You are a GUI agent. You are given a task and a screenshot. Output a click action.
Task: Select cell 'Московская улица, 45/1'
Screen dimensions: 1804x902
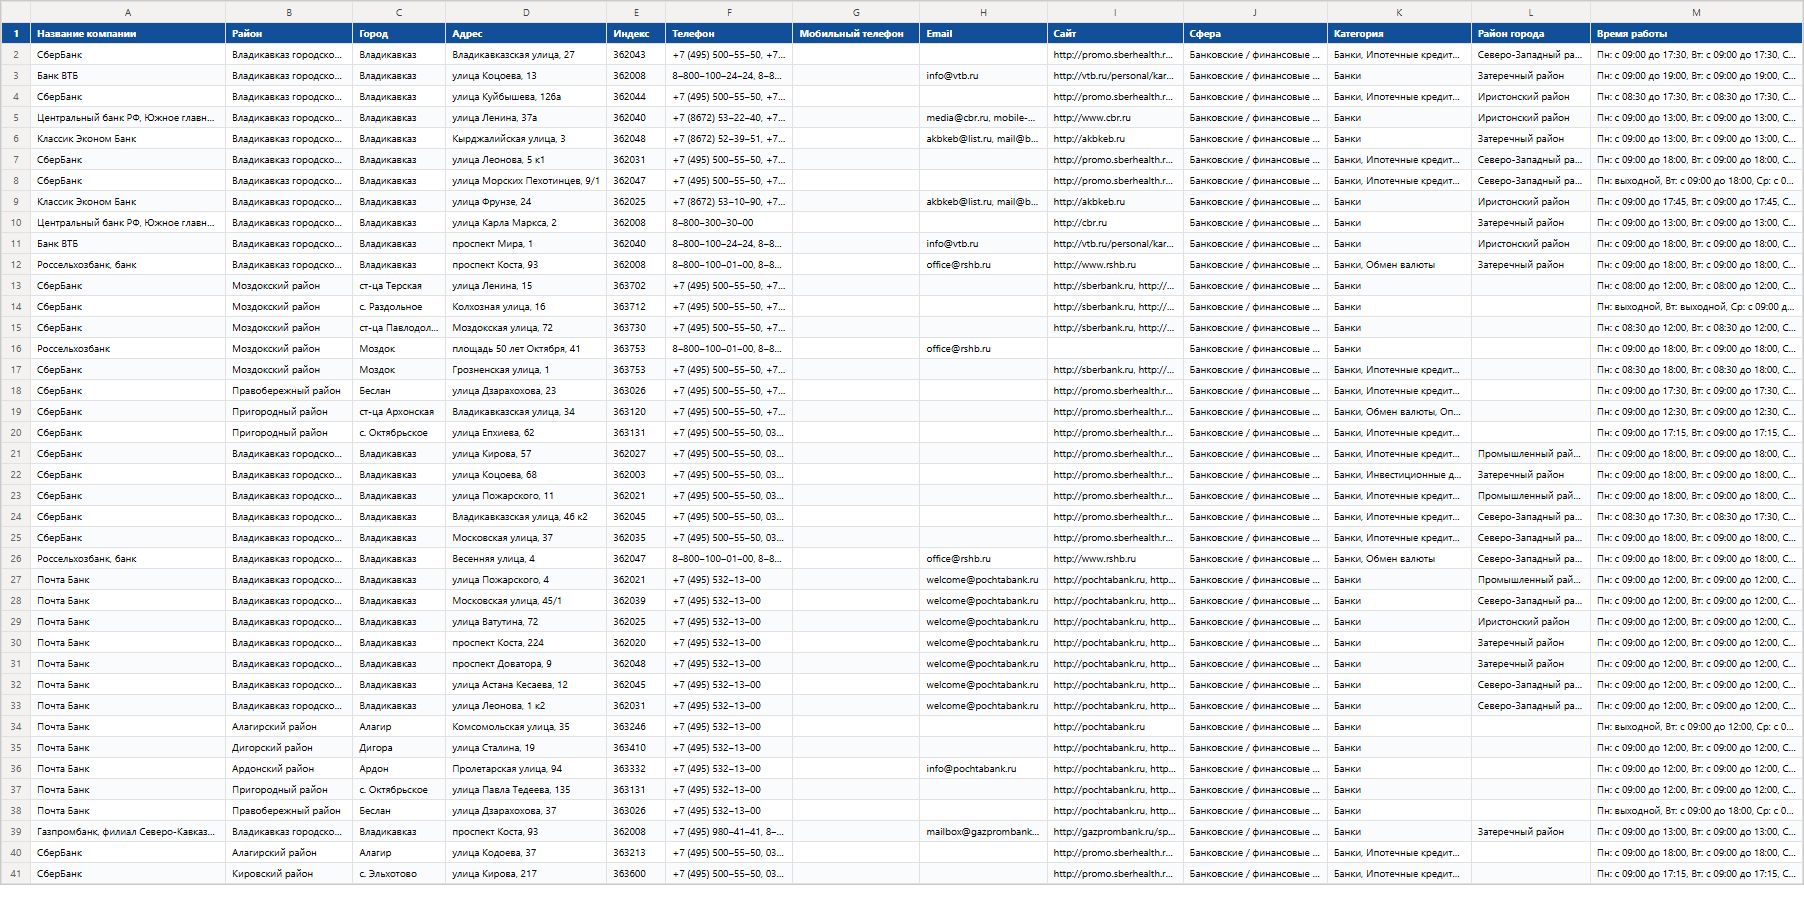click(526, 601)
